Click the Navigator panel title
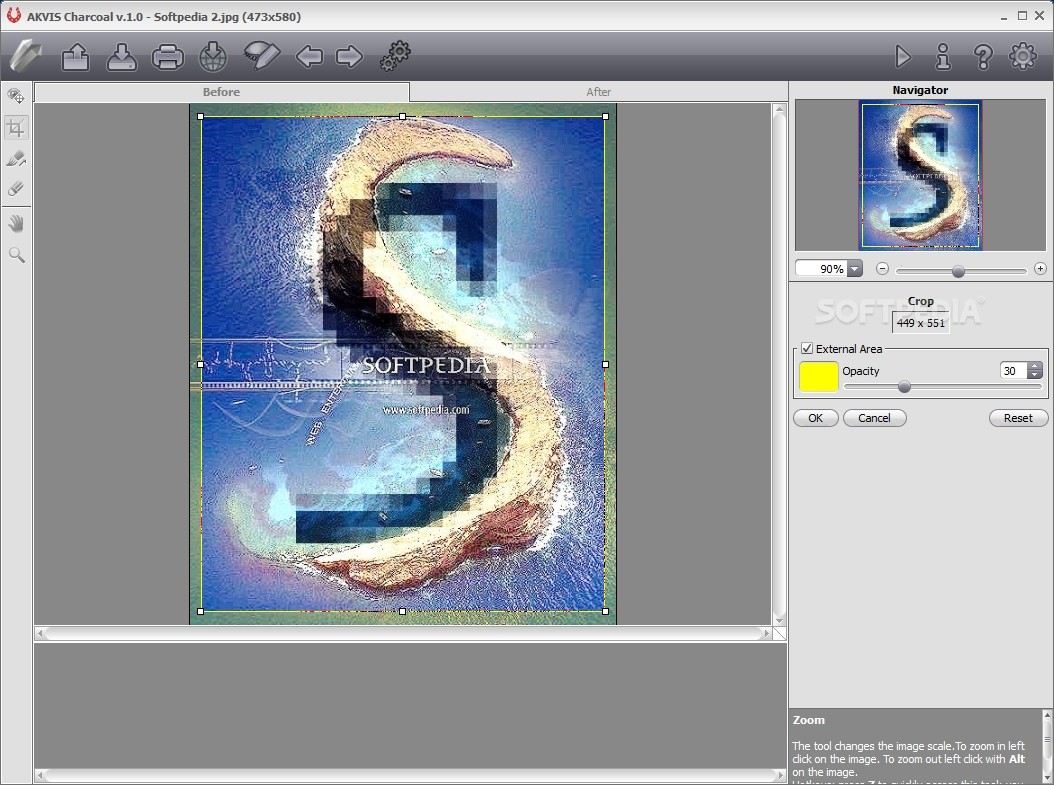1054x785 pixels. pyautogui.click(x=920, y=90)
